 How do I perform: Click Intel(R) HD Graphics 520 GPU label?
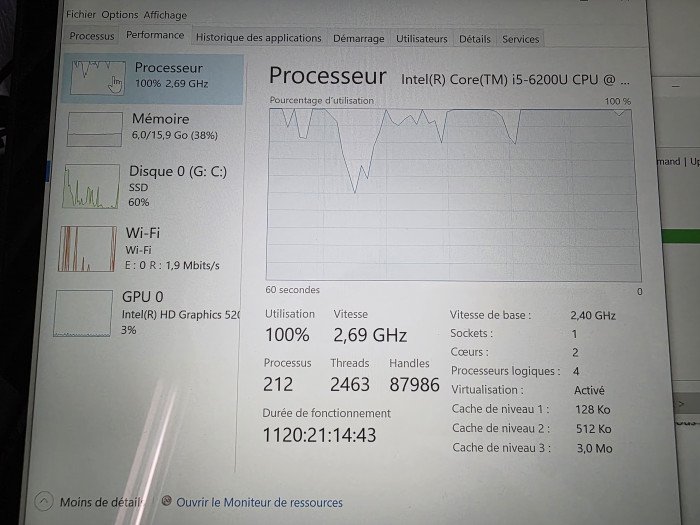coord(181,315)
